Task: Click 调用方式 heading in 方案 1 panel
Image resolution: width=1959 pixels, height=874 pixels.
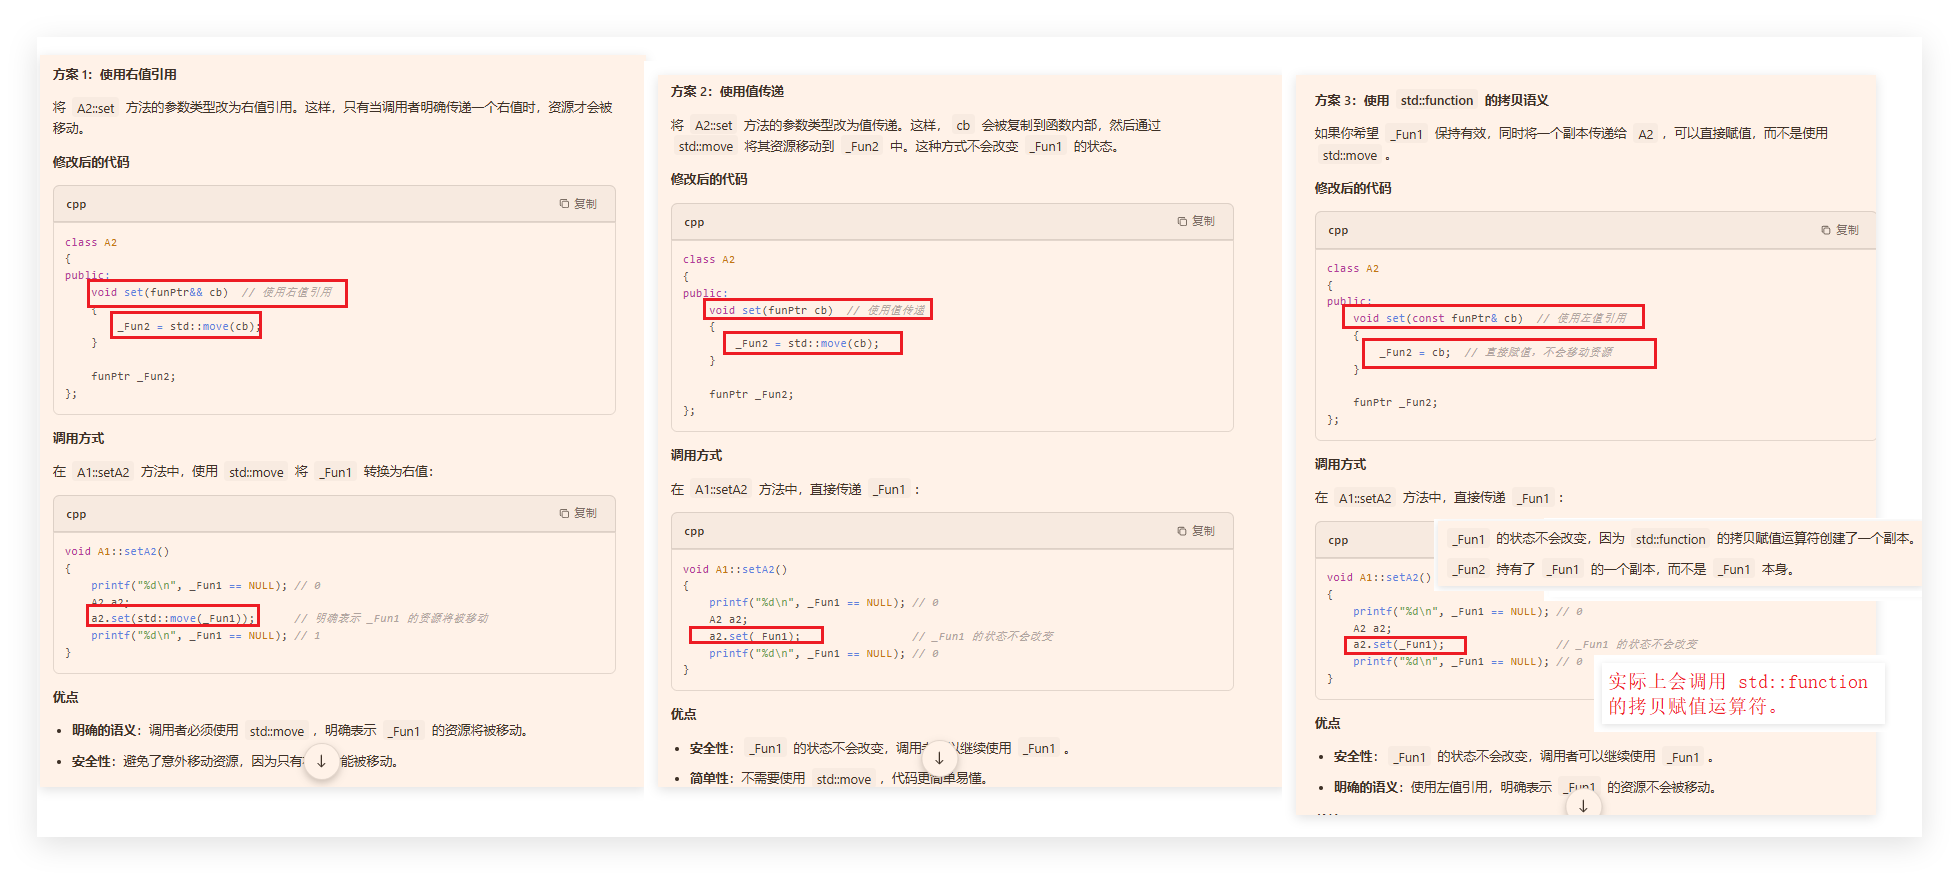Action: point(78,438)
